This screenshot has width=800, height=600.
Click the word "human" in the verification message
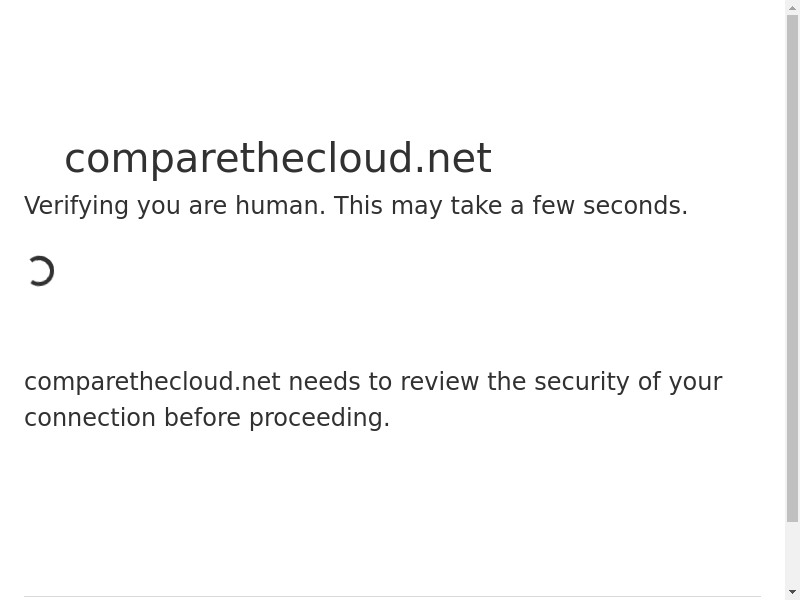click(x=277, y=206)
